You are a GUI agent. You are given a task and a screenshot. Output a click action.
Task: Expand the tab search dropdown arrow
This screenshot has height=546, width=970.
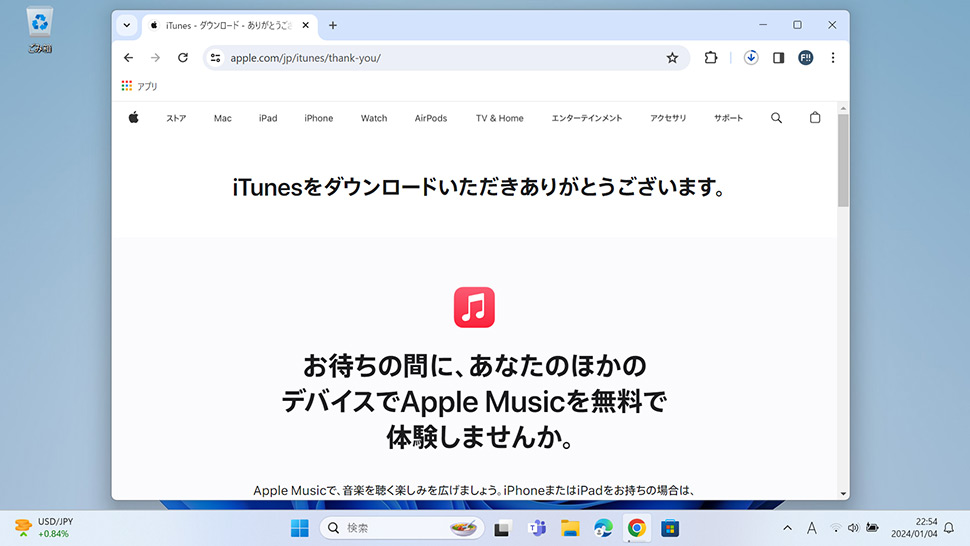pyautogui.click(x=127, y=25)
